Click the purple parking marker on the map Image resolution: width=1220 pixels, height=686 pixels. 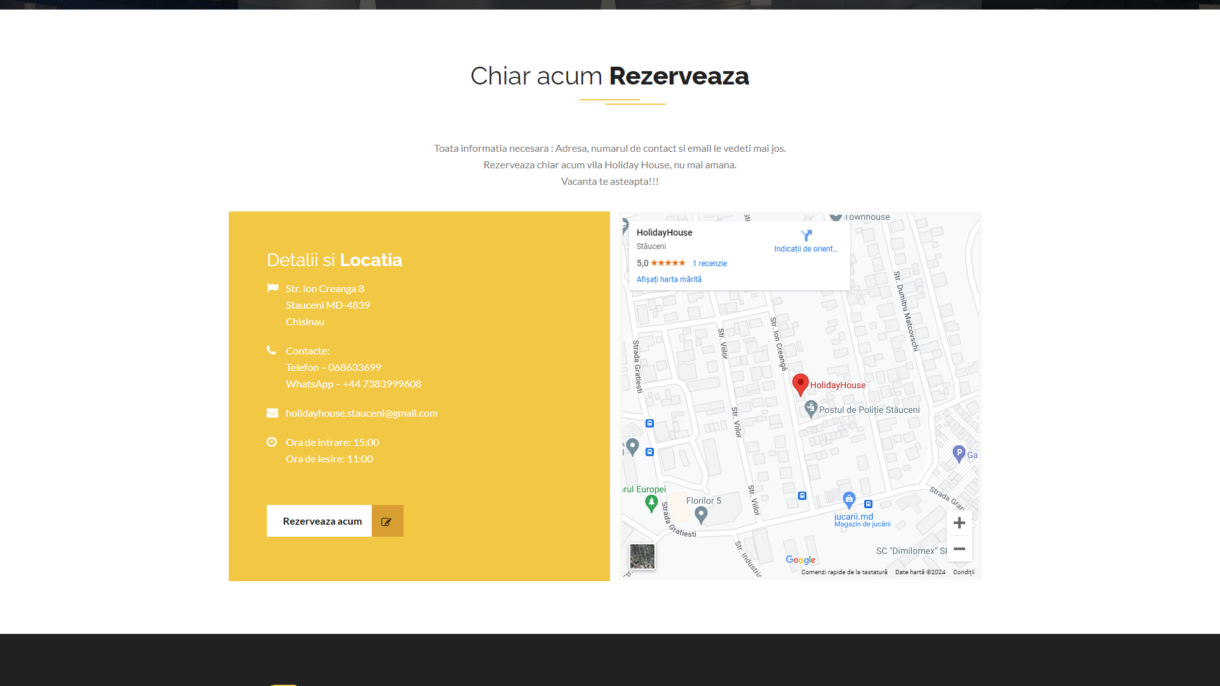tap(959, 454)
